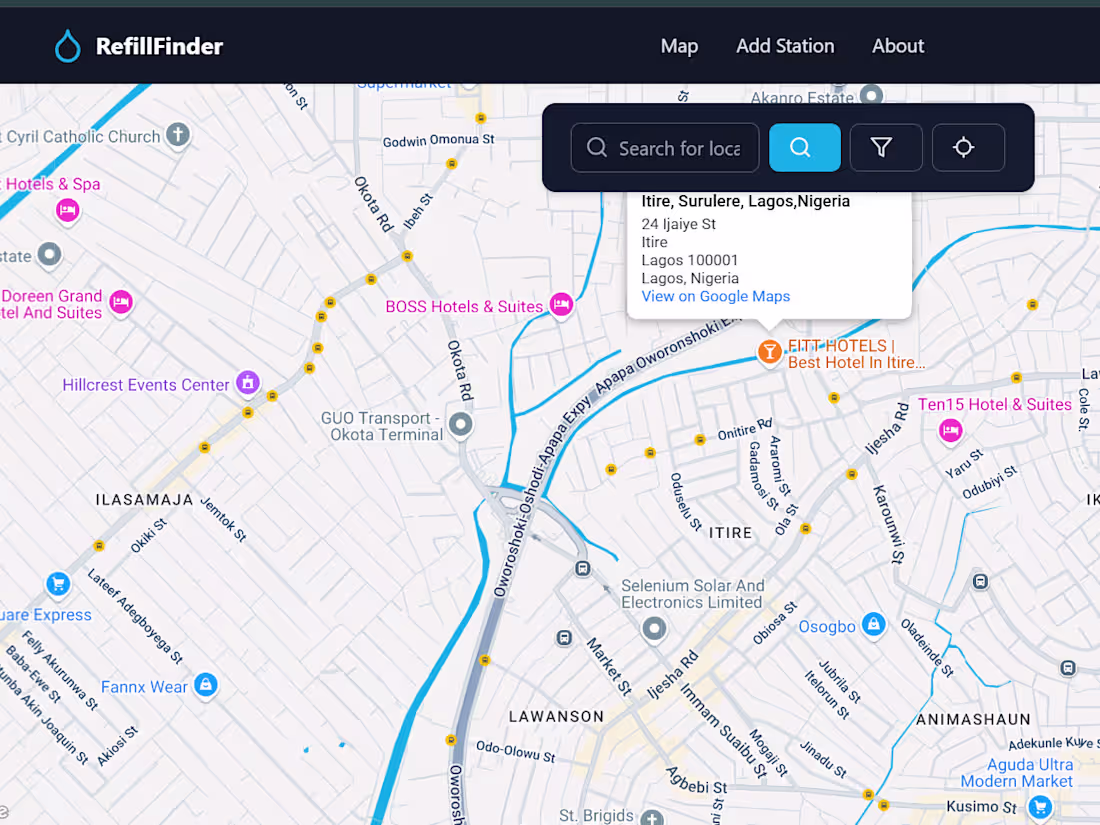The height and width of the screenshot is (825, 1100).
Task: Open the filter funnel icon
Action: point(886,147)
